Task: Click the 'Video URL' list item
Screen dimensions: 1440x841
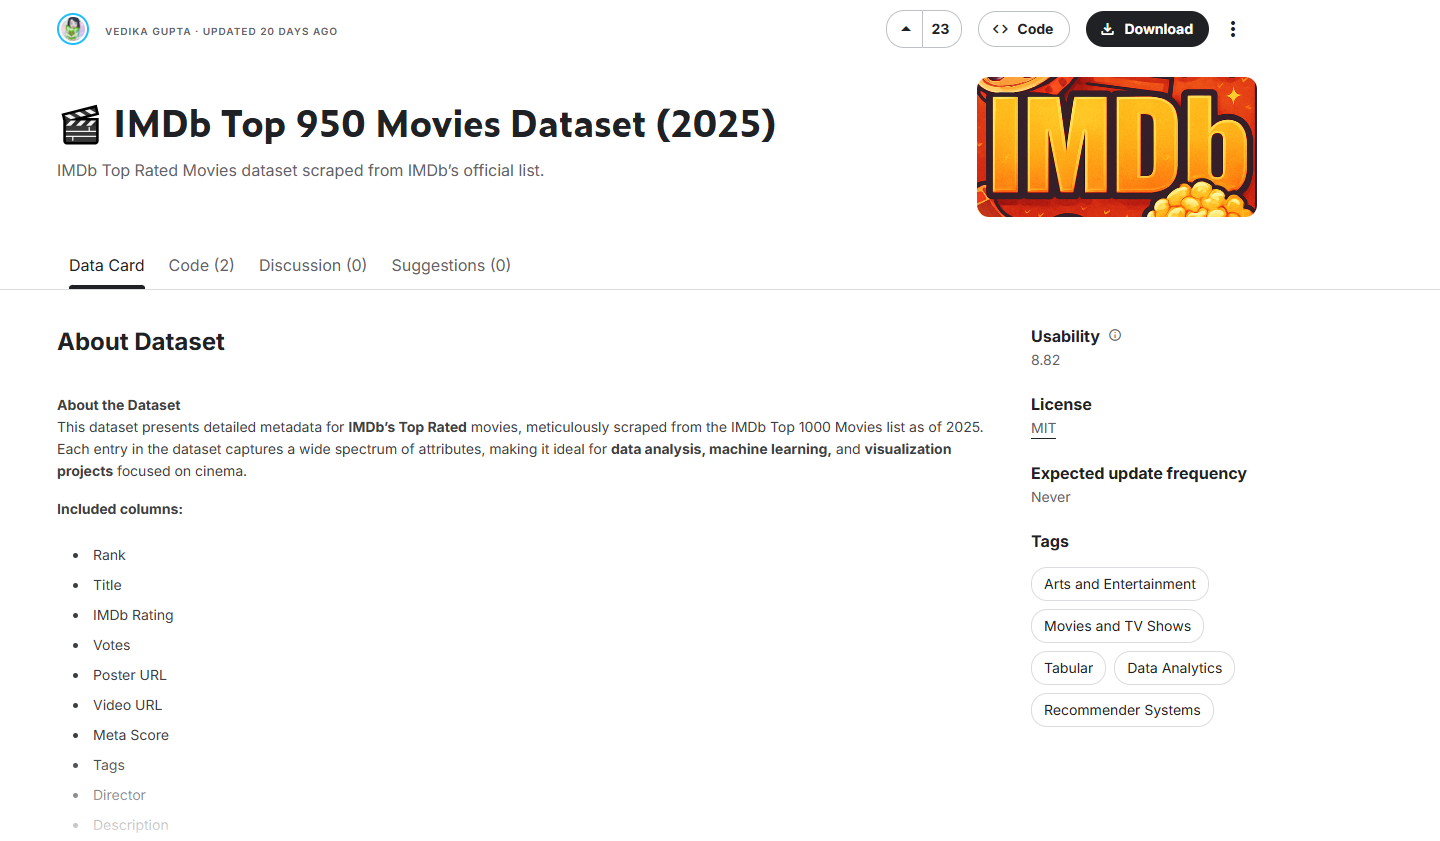Action: point(127,705)
